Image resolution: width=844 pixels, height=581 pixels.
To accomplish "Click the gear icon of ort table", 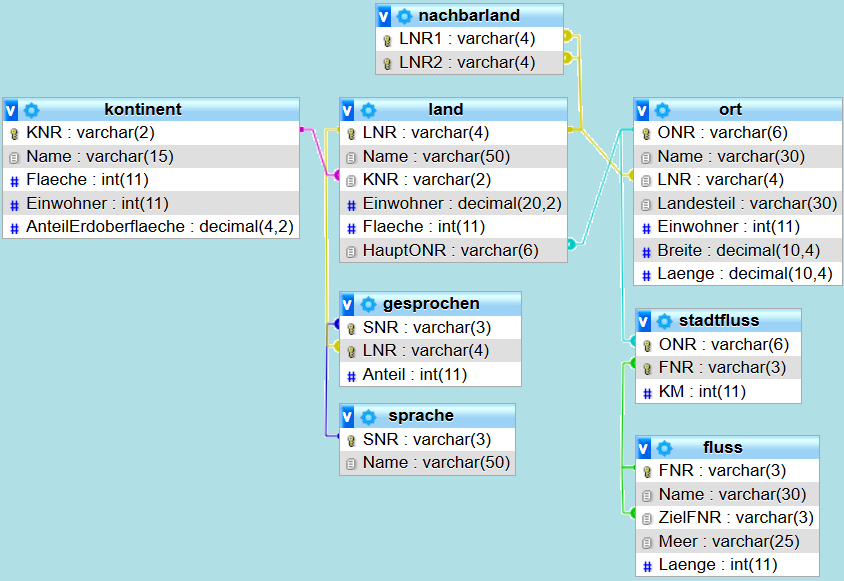I will (x=662, y=110).
